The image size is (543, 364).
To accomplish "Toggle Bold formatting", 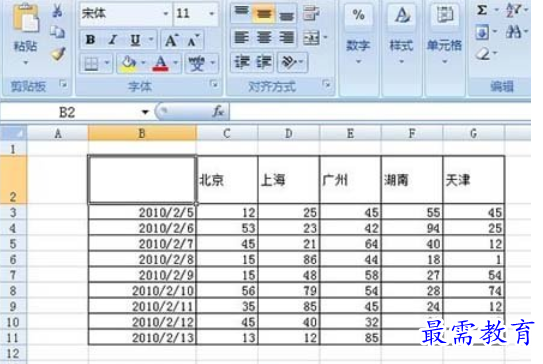I will pyautogui.click(x=90, y=40).
